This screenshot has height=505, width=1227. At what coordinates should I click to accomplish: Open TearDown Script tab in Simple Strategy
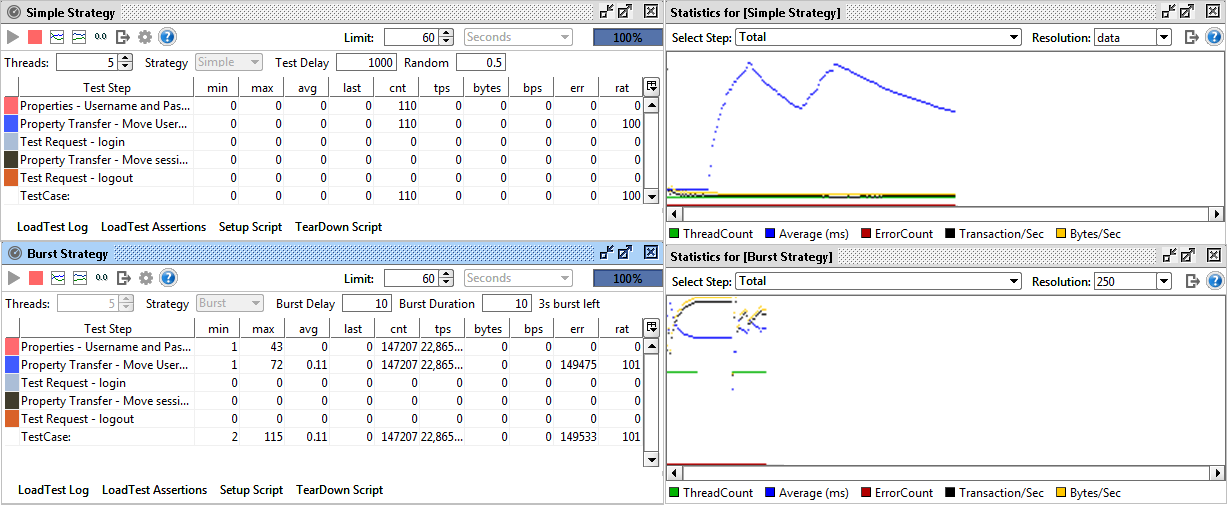click(338, 227)
